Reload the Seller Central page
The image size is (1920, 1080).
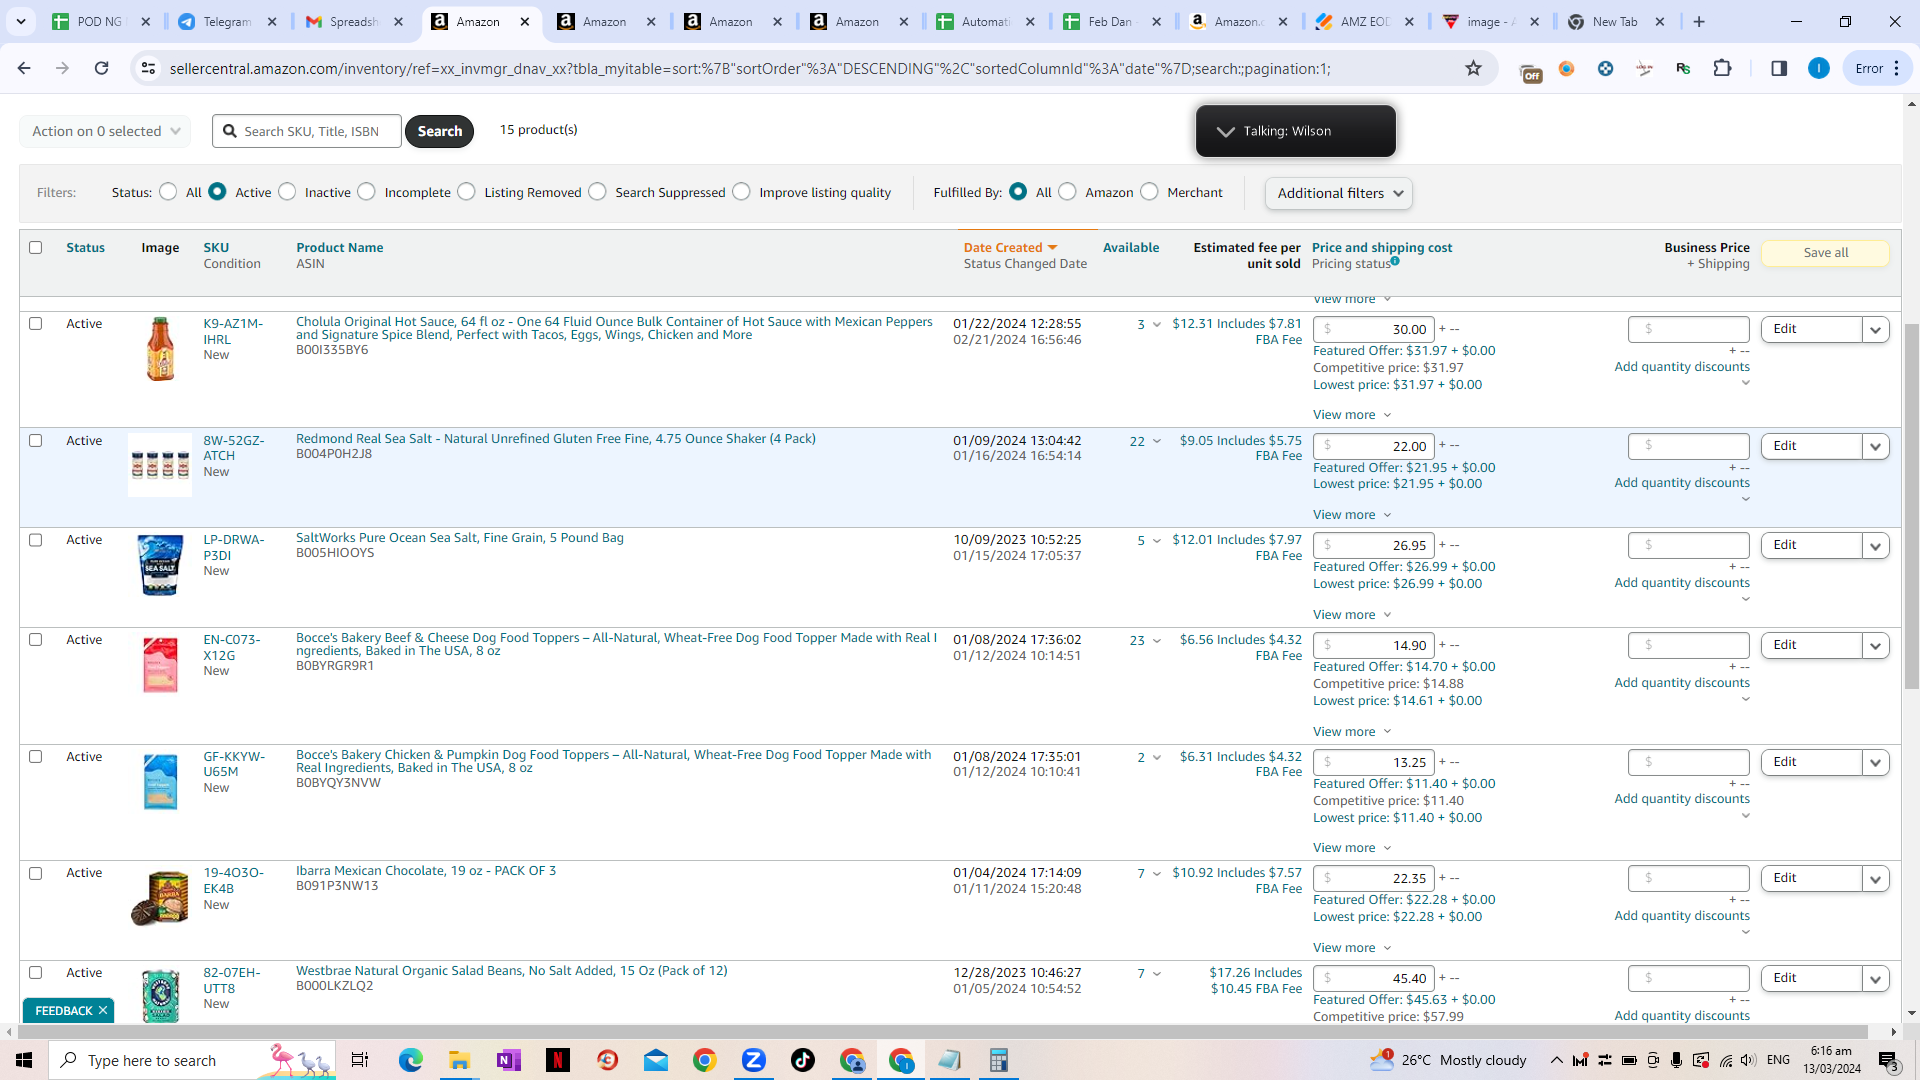pos(101,68)
